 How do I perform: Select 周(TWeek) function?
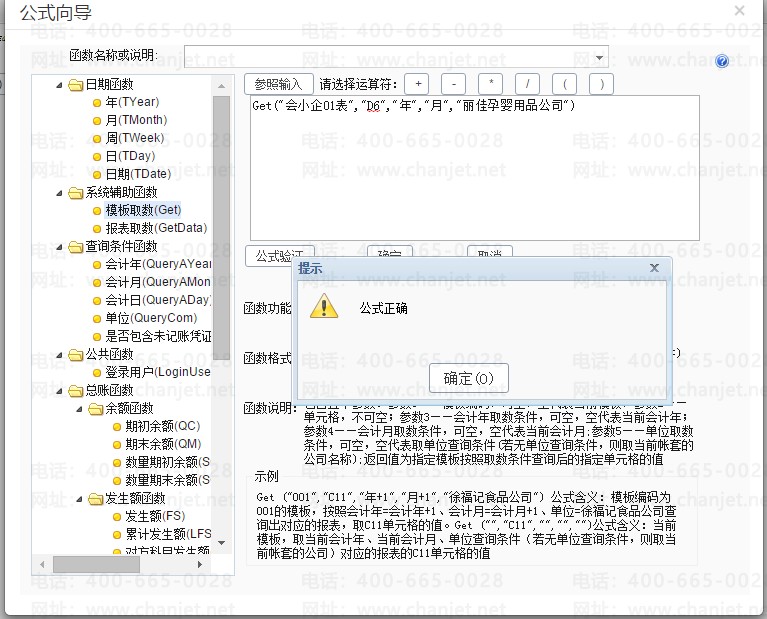(x=135, y=138)
